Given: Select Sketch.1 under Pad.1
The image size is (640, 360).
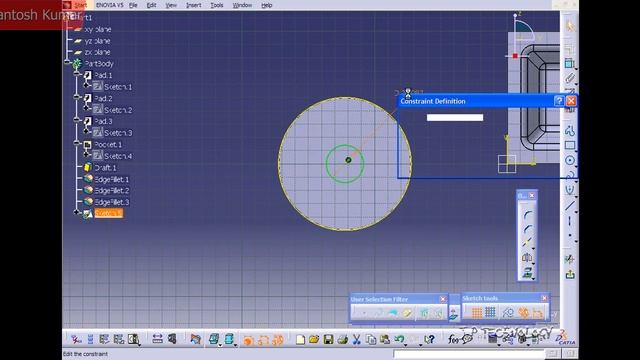Looking at the screenshot, I should click(118, 87).
